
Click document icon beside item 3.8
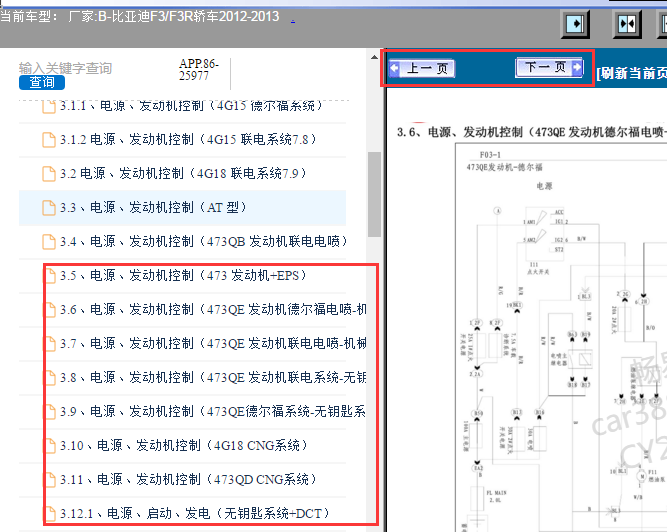[50, 378]
